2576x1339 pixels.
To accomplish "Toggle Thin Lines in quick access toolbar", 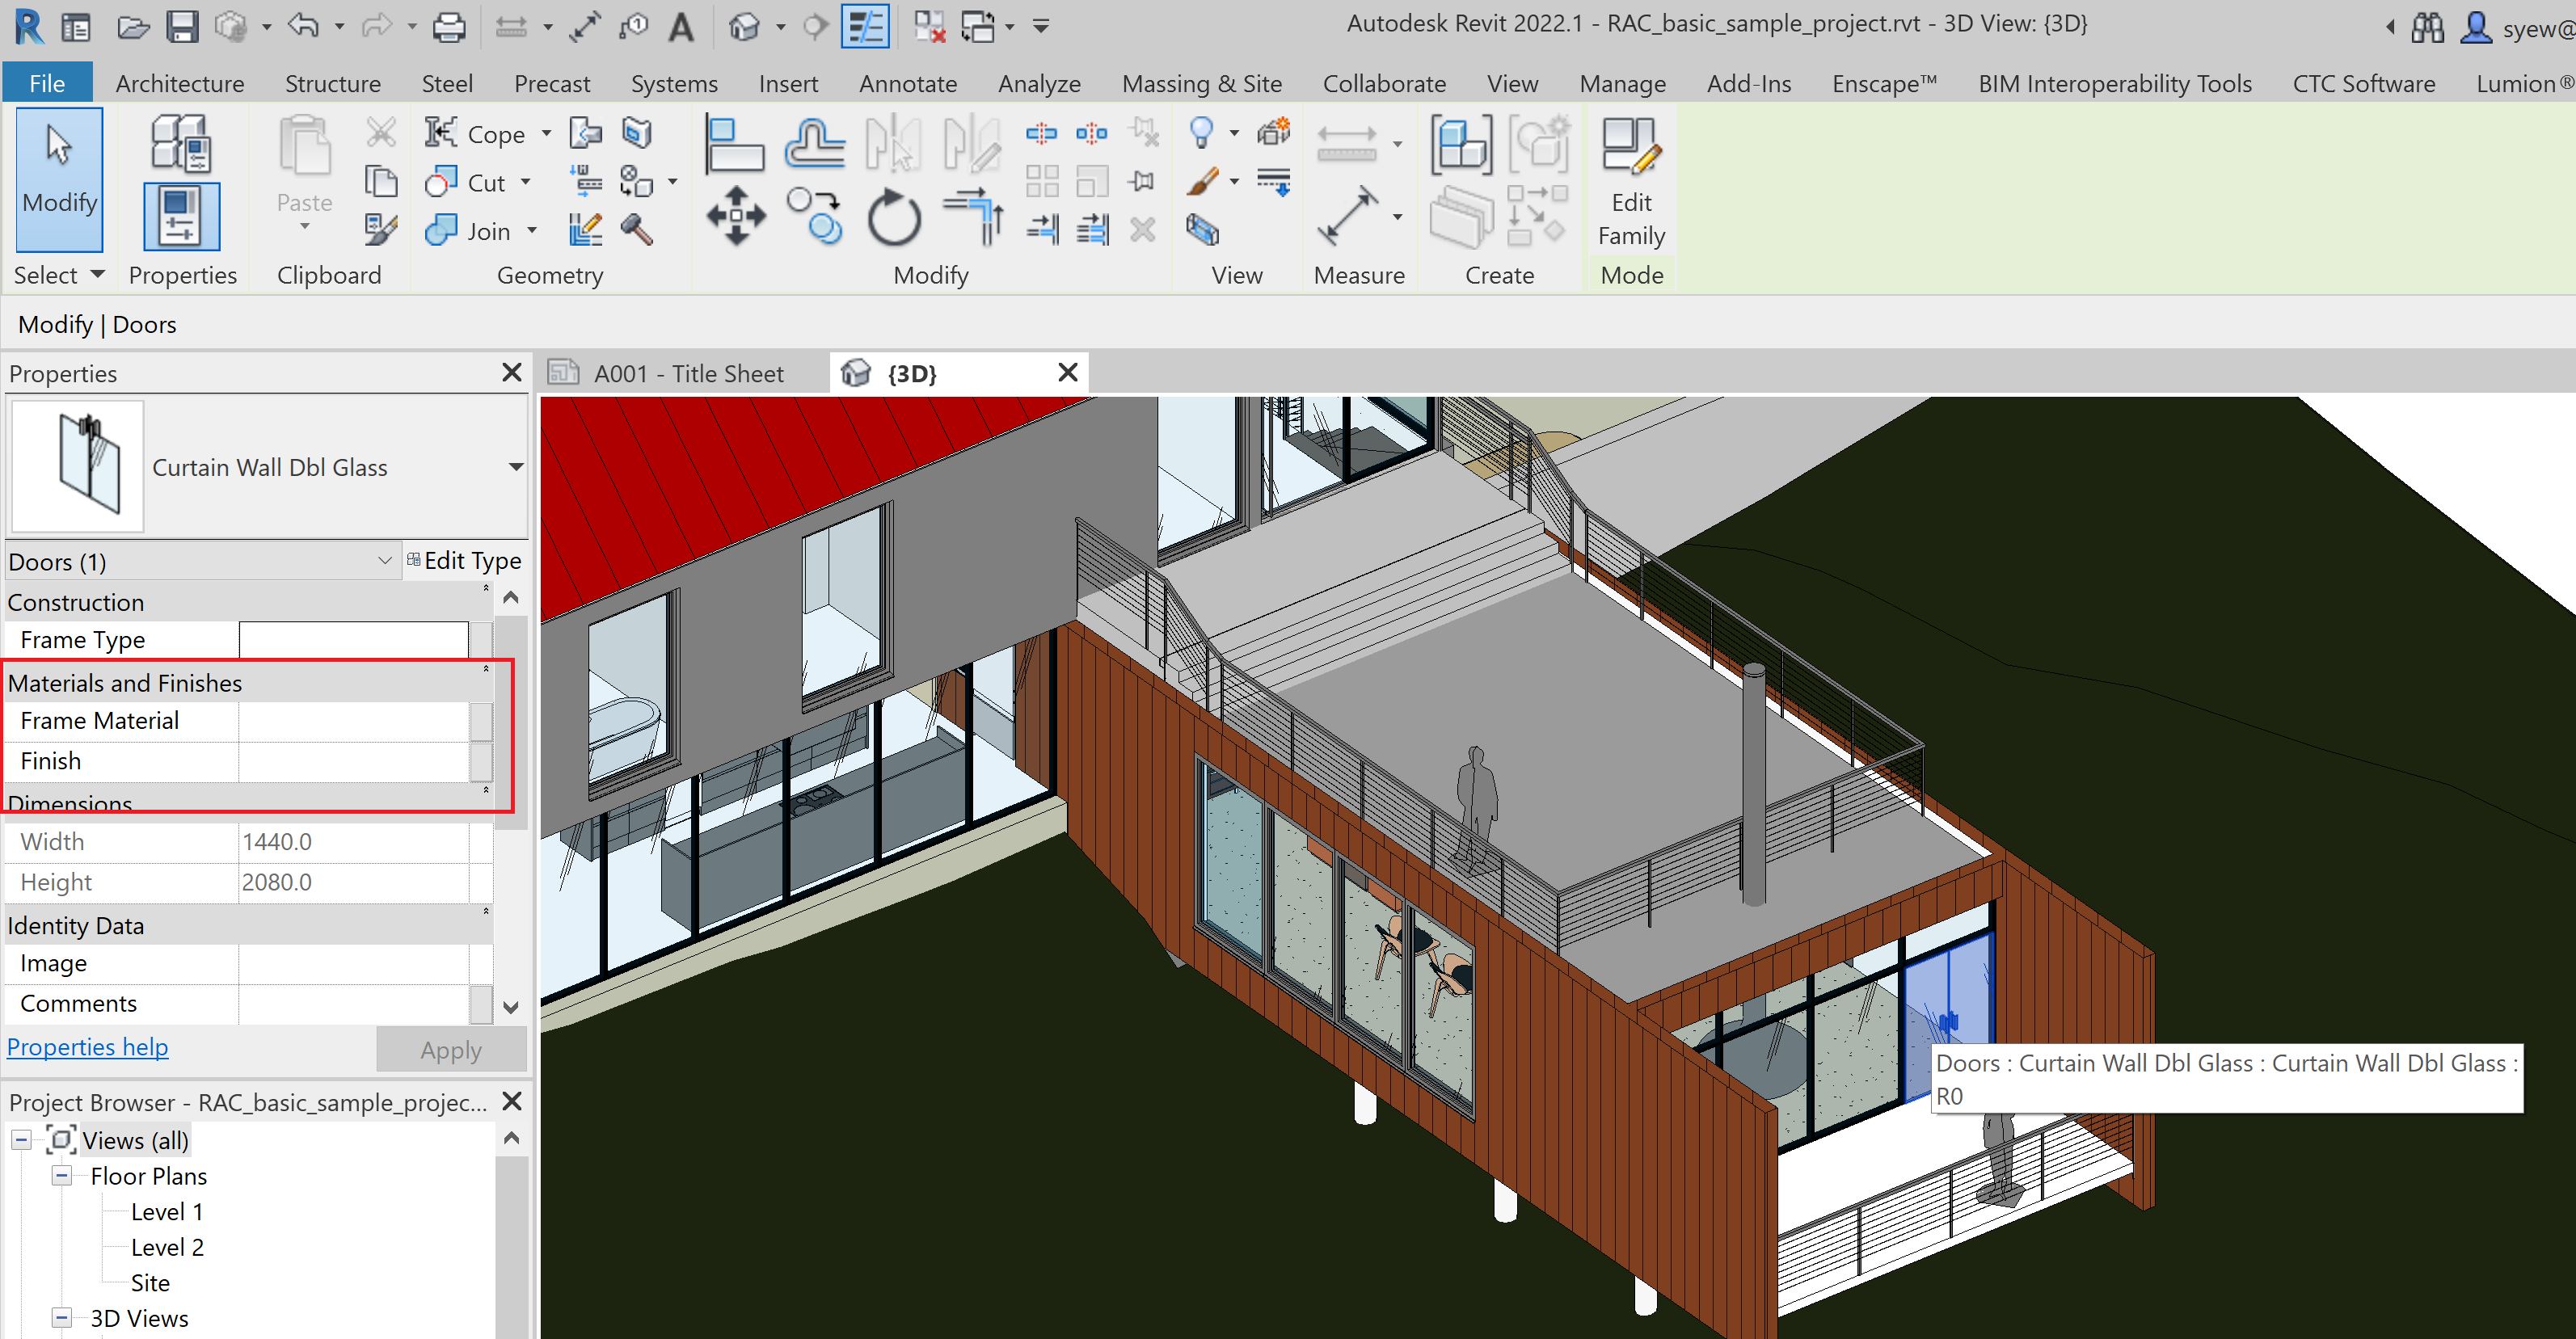I will click(x=865, y=27).
